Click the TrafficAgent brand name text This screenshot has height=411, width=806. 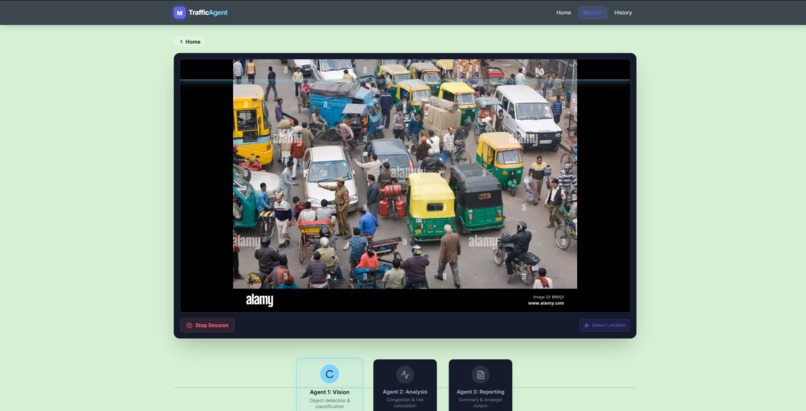pyautogui.click(x=208, y=13)
